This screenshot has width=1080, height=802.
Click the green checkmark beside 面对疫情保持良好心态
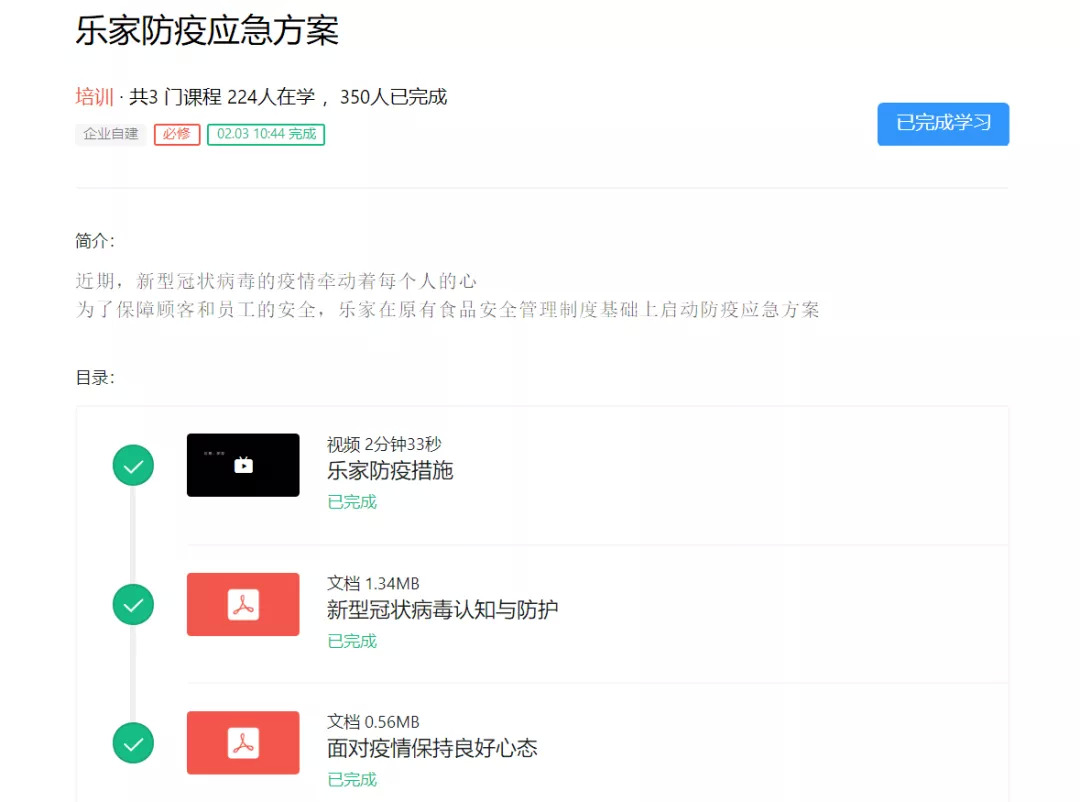[x=133, y=743]
